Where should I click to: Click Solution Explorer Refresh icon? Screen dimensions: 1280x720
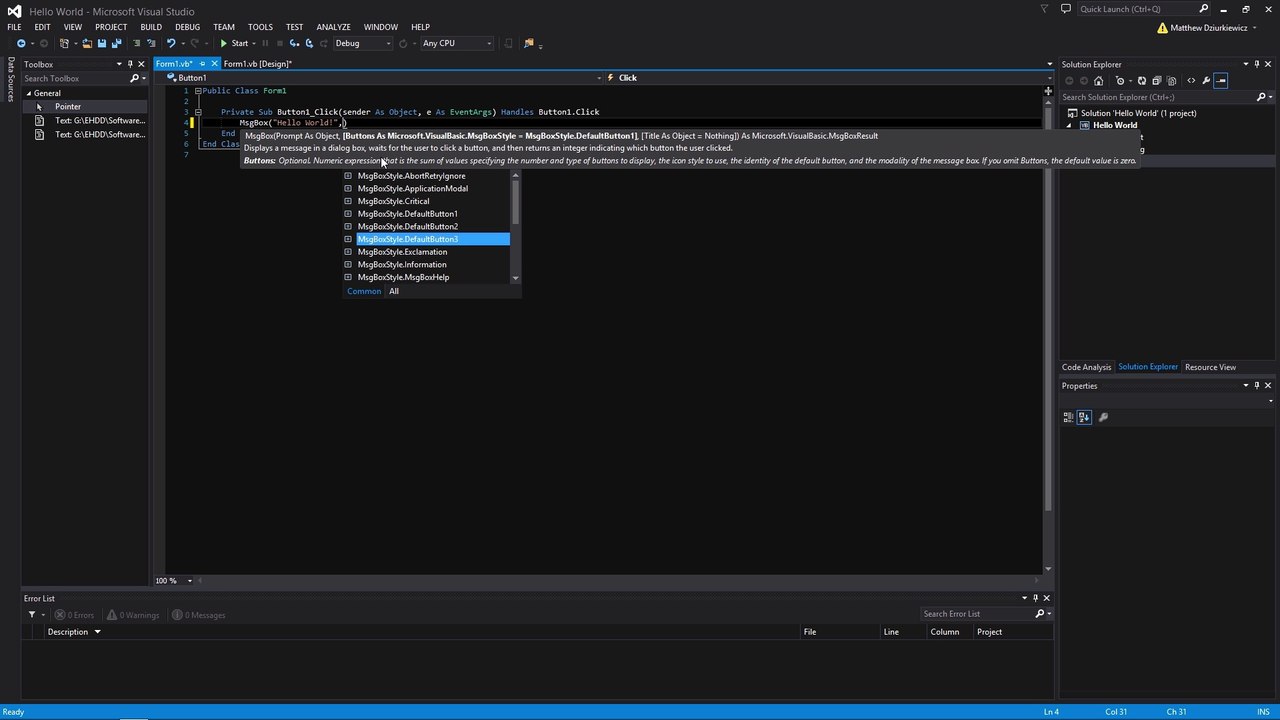coord(1142,81)
